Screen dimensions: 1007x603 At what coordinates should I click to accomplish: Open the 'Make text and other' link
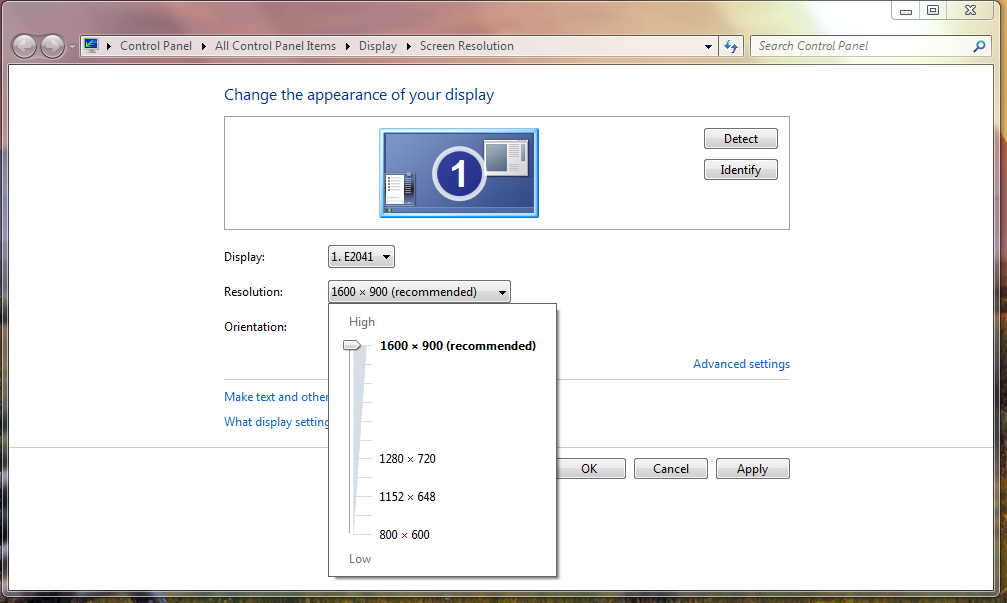pos(276,397)
